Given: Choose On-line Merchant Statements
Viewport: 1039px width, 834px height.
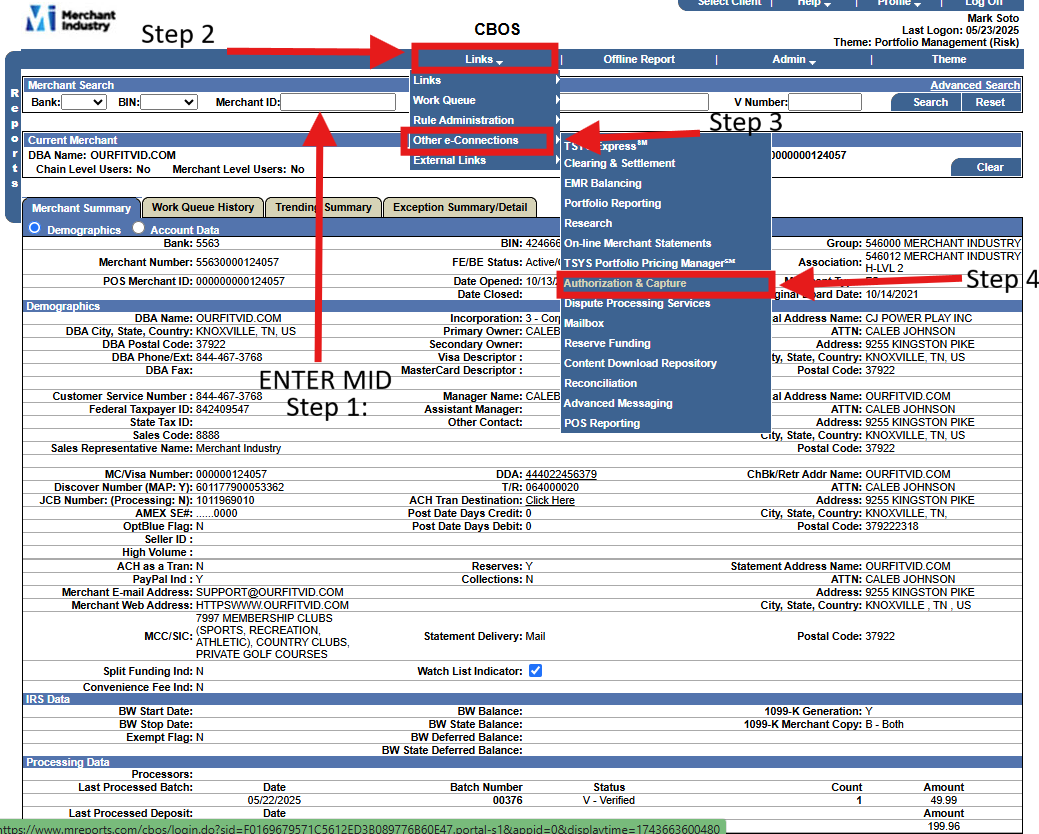Looking at the screenshot, I should (665, 243).
